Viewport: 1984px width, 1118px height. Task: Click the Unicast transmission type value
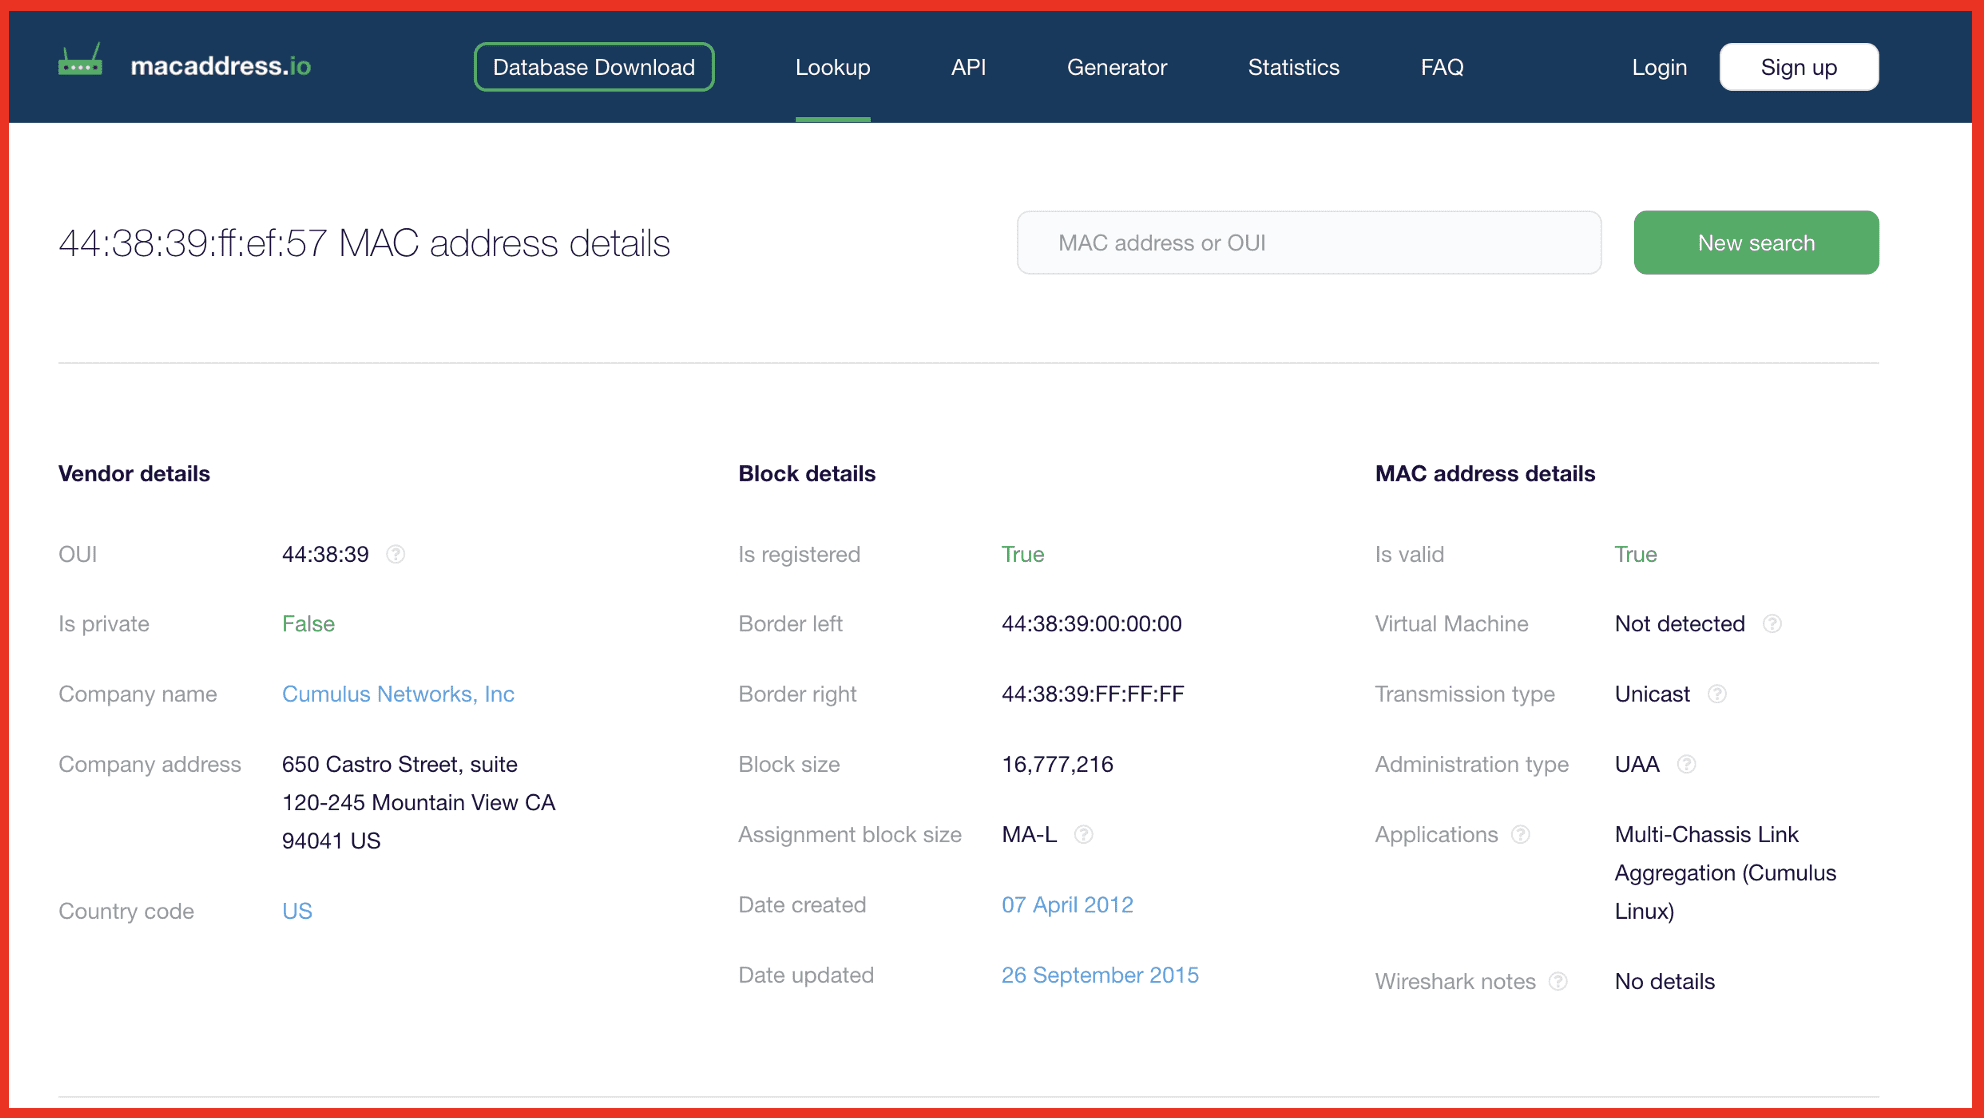(1652, 694)
